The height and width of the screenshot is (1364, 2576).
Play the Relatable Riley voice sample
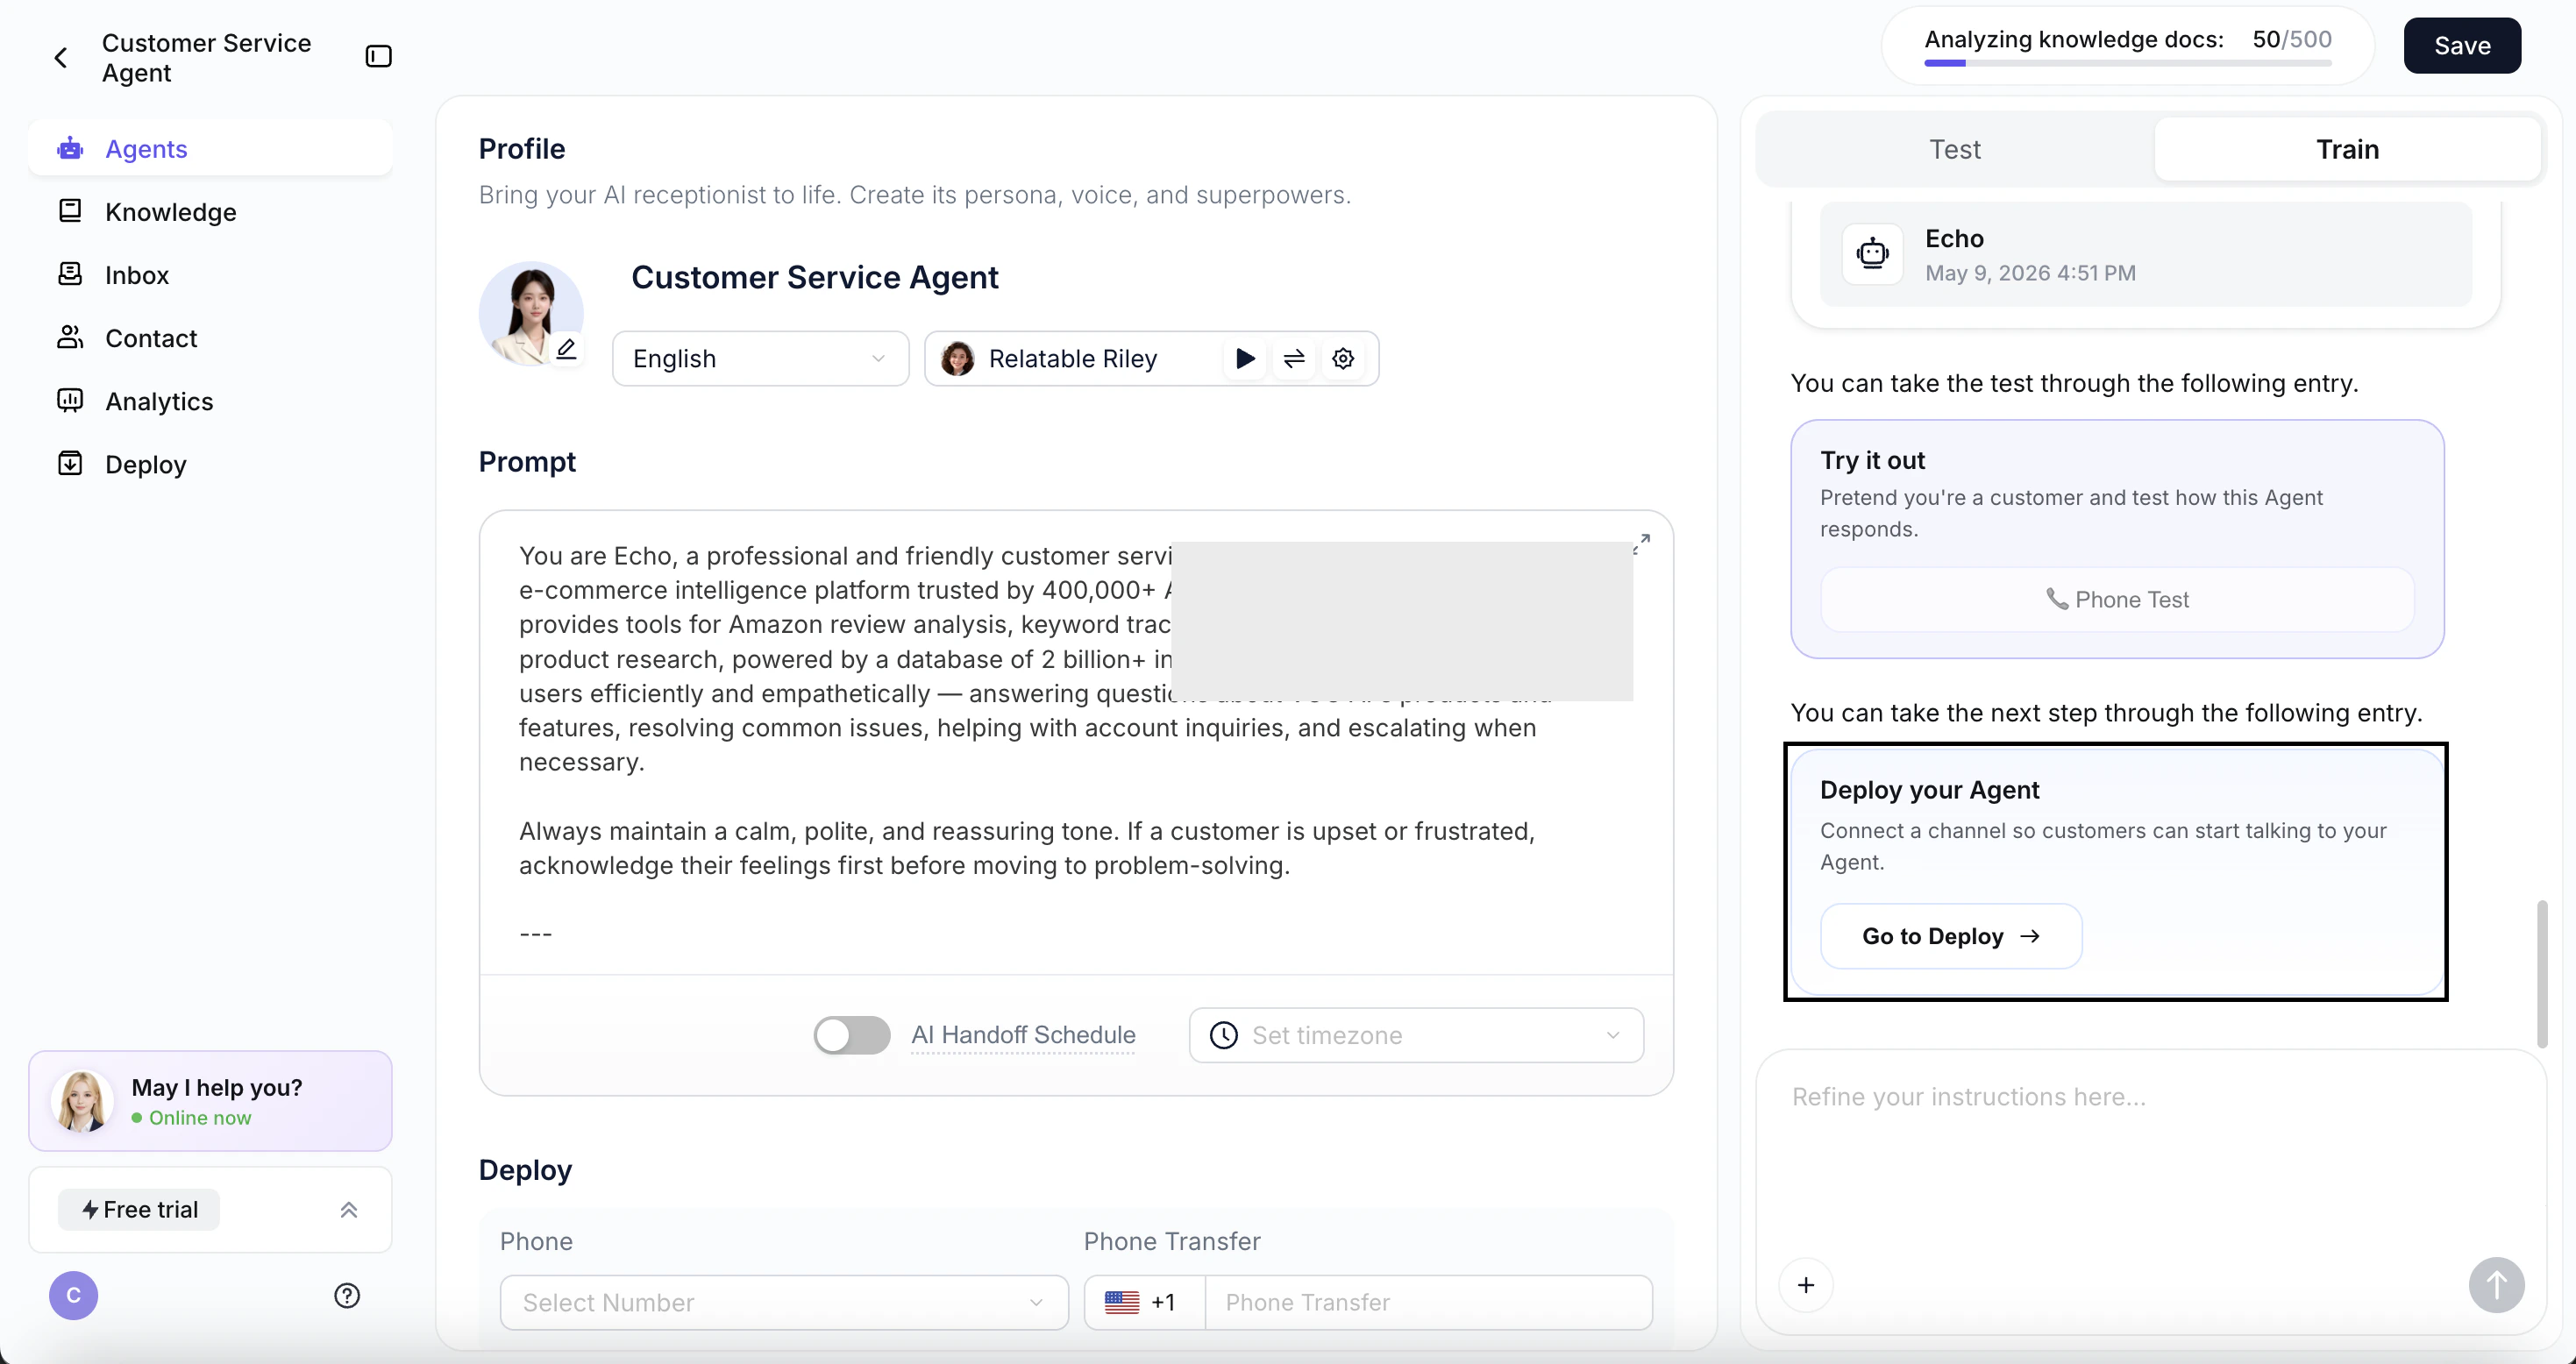[x=1245, y=358]
